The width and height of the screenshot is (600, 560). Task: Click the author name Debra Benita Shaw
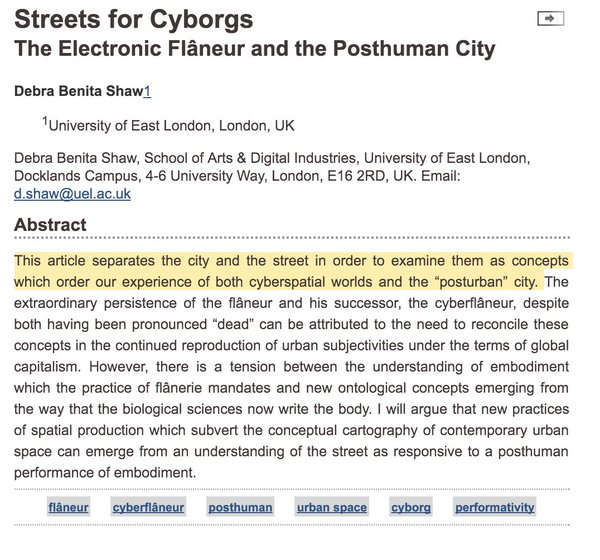pos(78,91)
